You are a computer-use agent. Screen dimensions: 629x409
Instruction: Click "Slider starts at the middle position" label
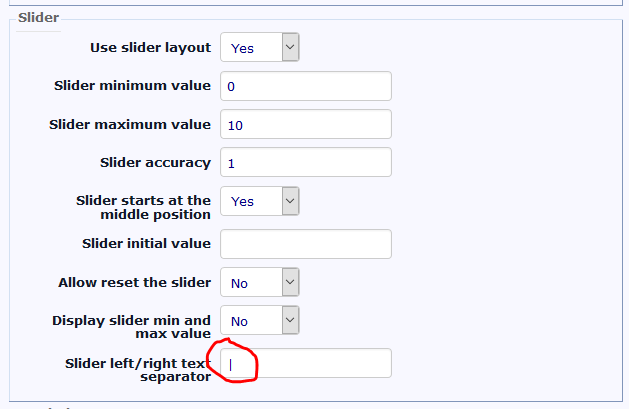click(143, 207)
